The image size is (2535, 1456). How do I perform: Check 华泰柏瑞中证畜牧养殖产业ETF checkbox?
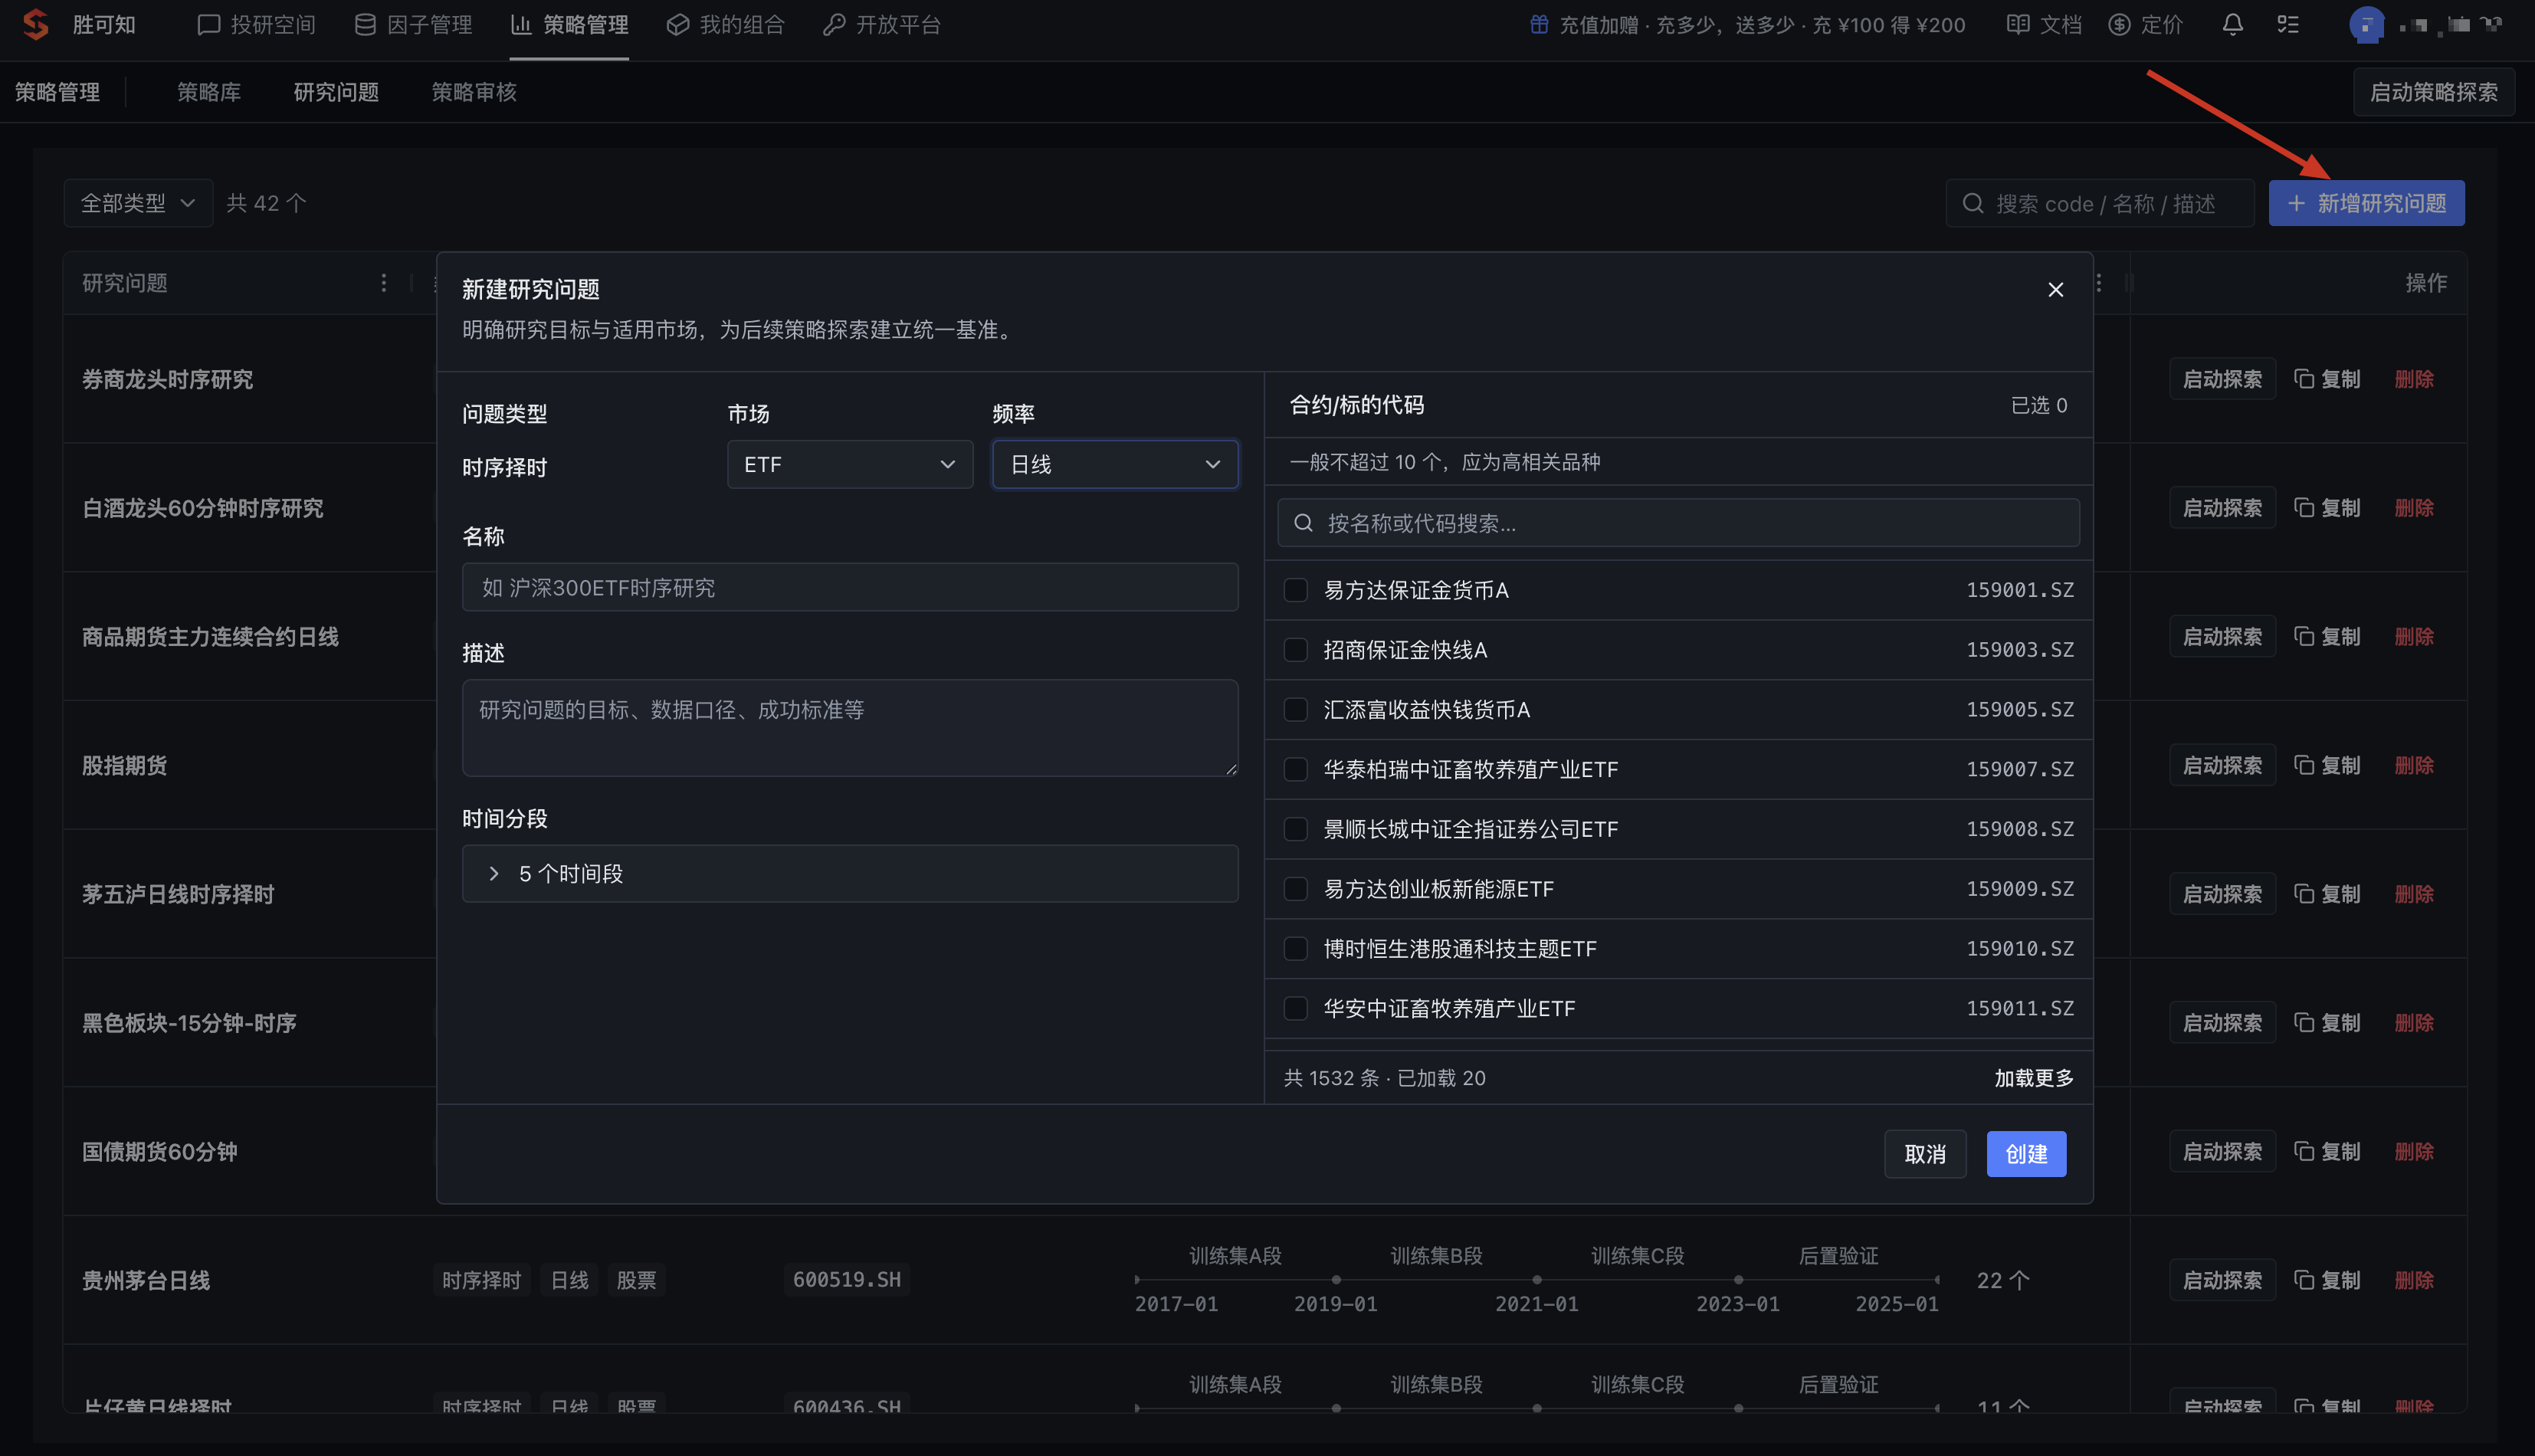(x=1295, y=770)
